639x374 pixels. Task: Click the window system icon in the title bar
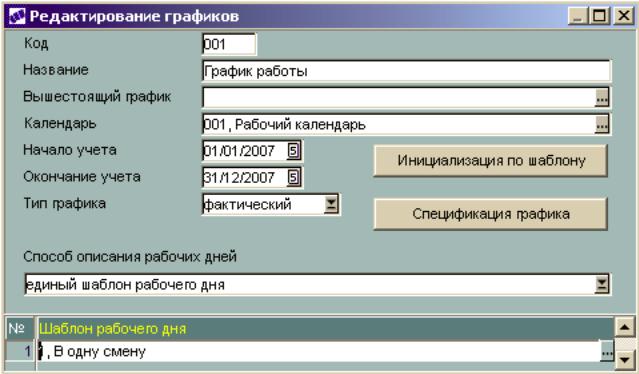click(17, 16)
